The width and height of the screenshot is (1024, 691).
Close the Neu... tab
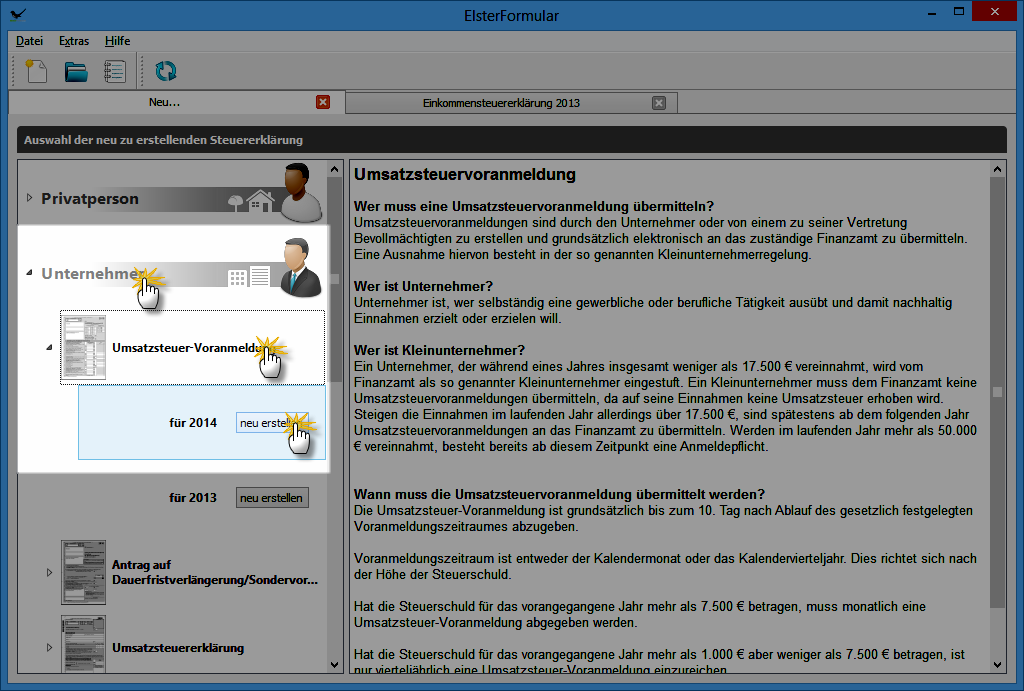click(323, 102)
